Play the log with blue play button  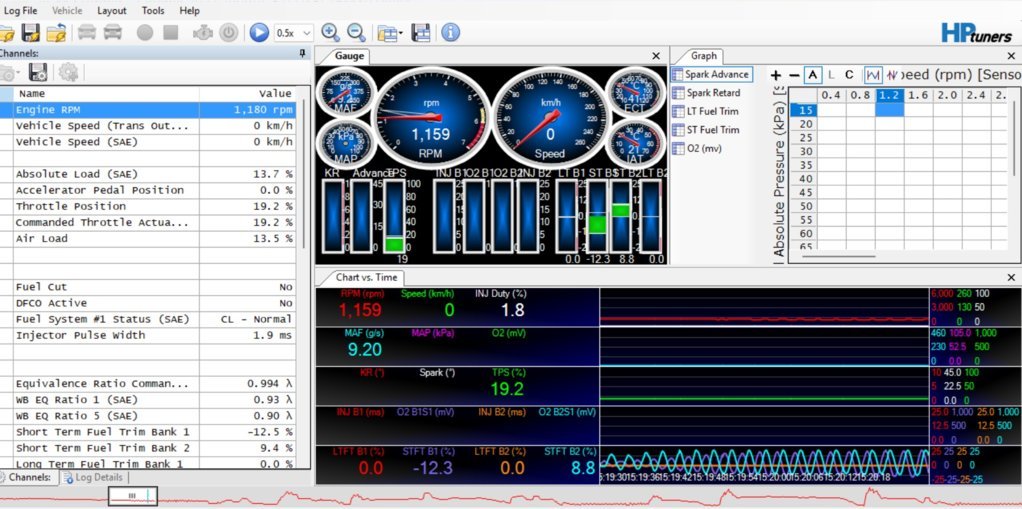pos(259,33)
